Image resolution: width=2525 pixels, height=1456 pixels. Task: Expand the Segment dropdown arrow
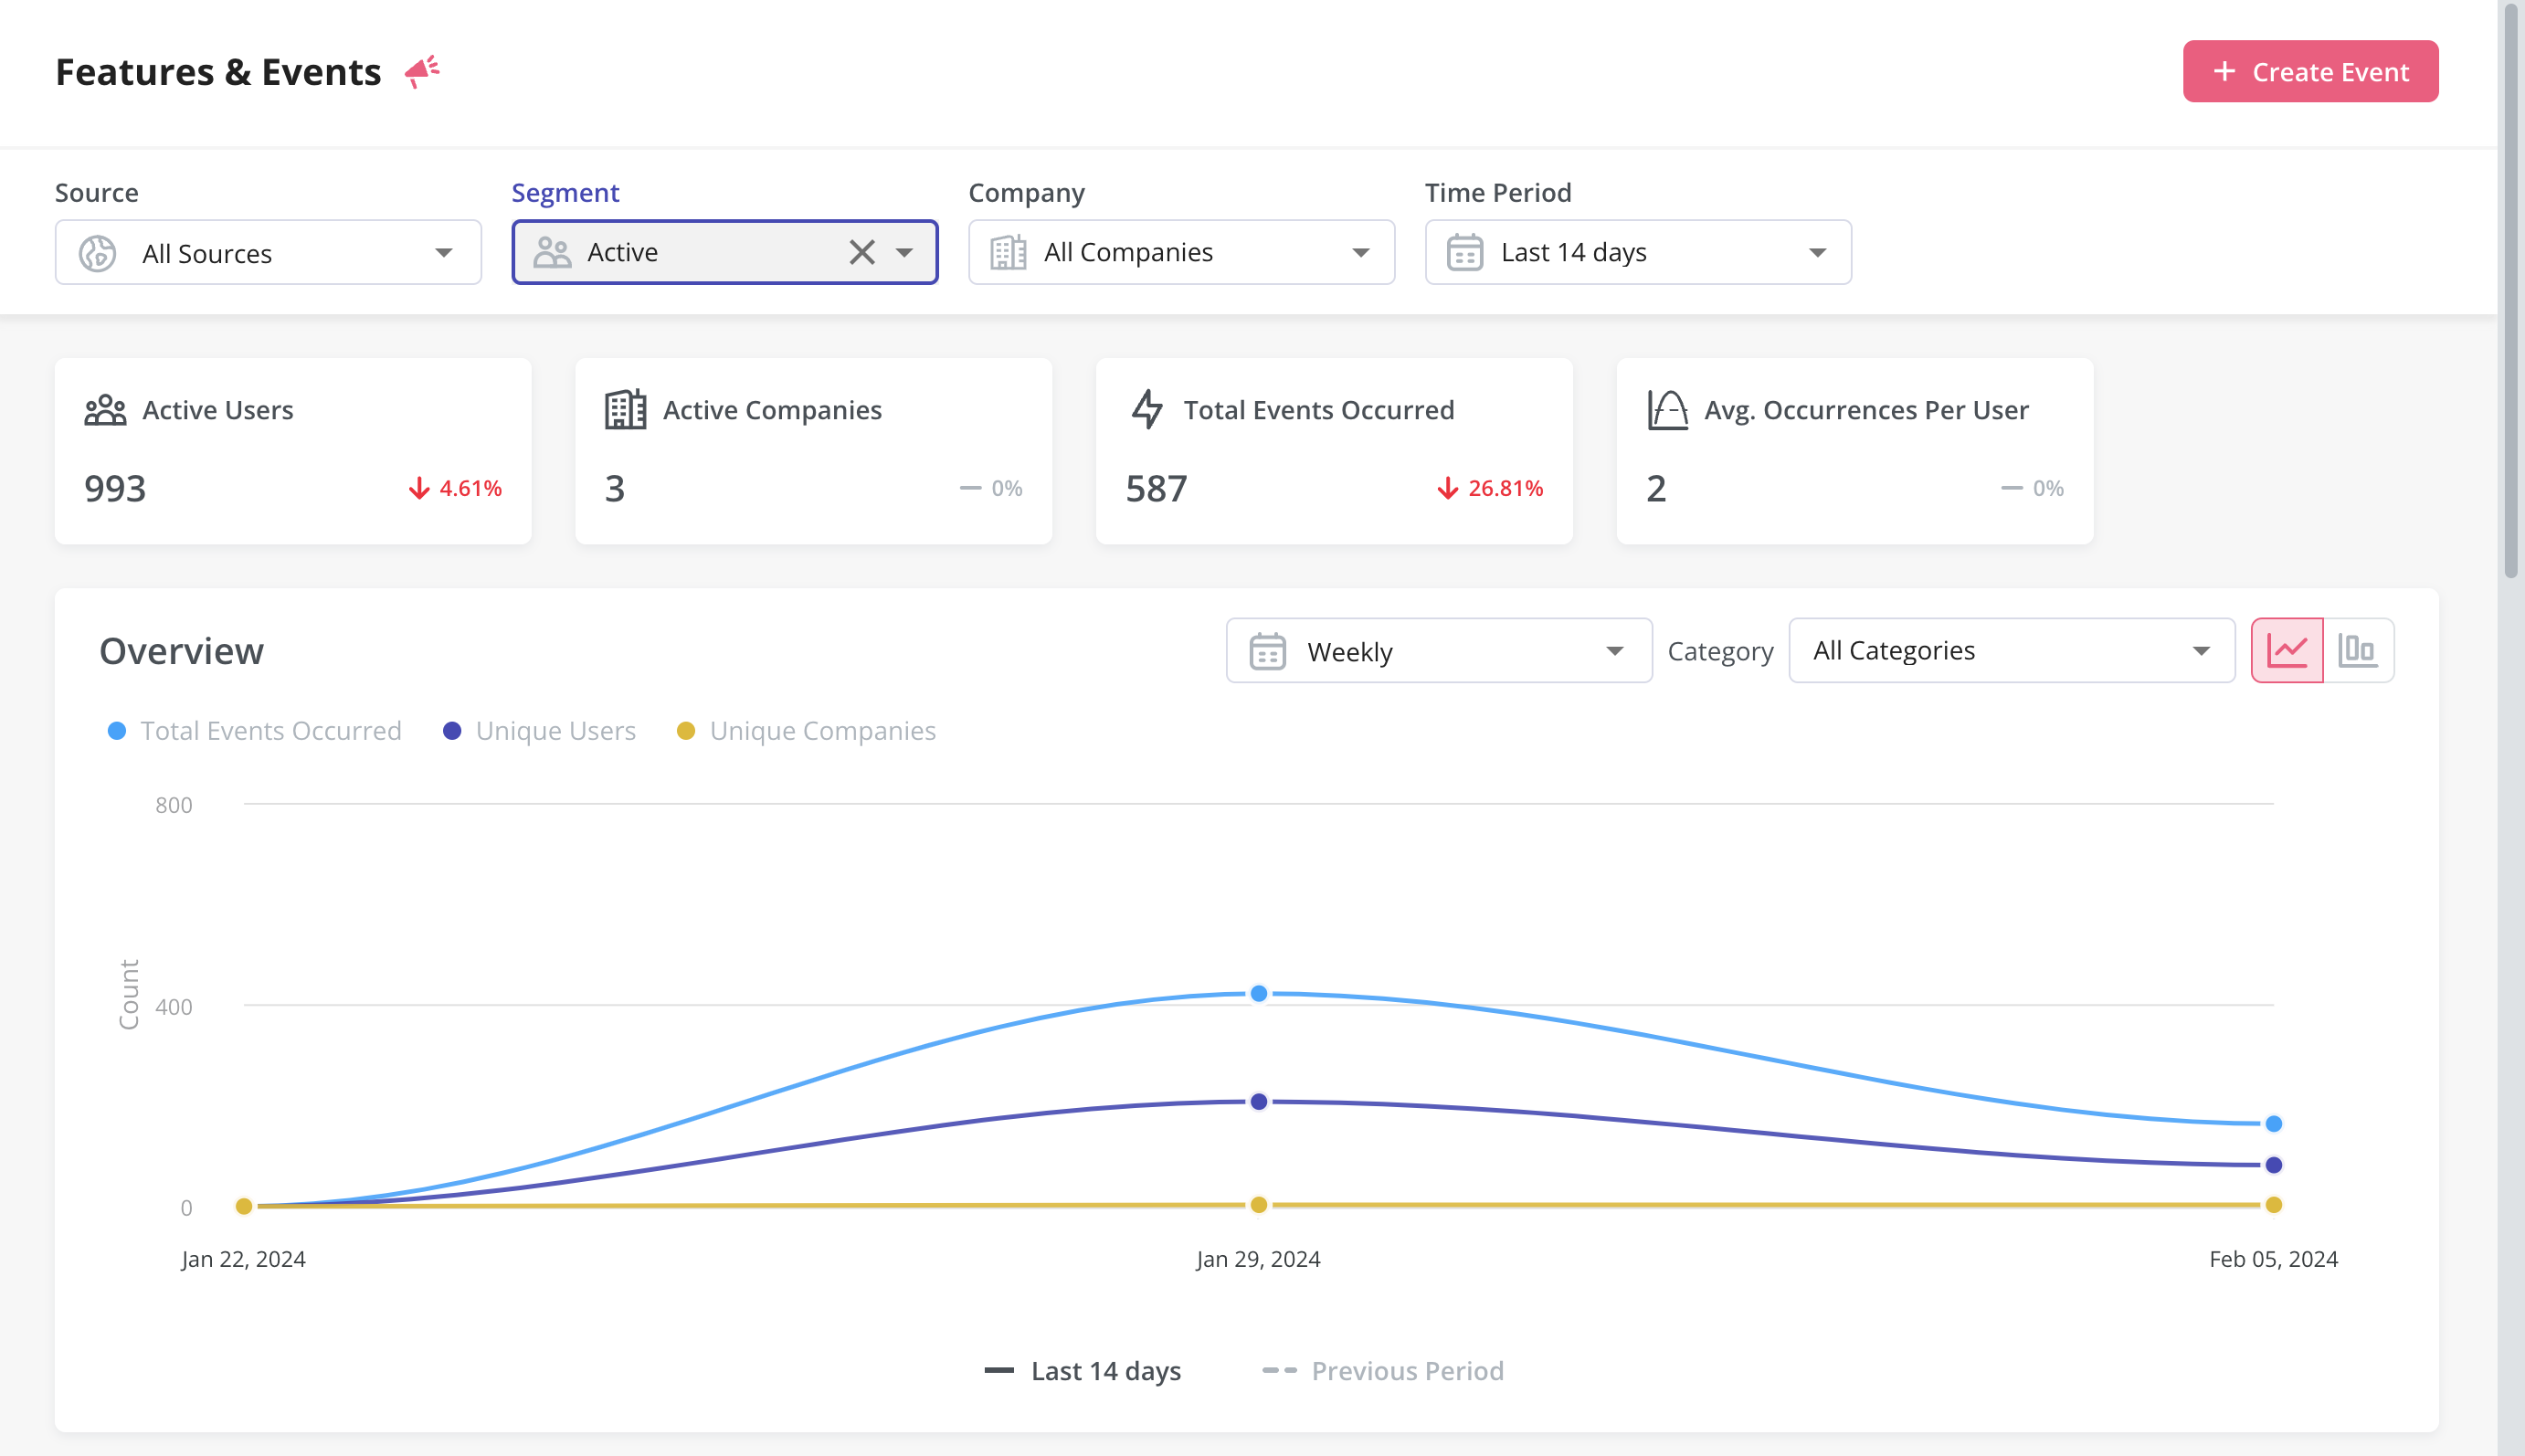[905, 252]
